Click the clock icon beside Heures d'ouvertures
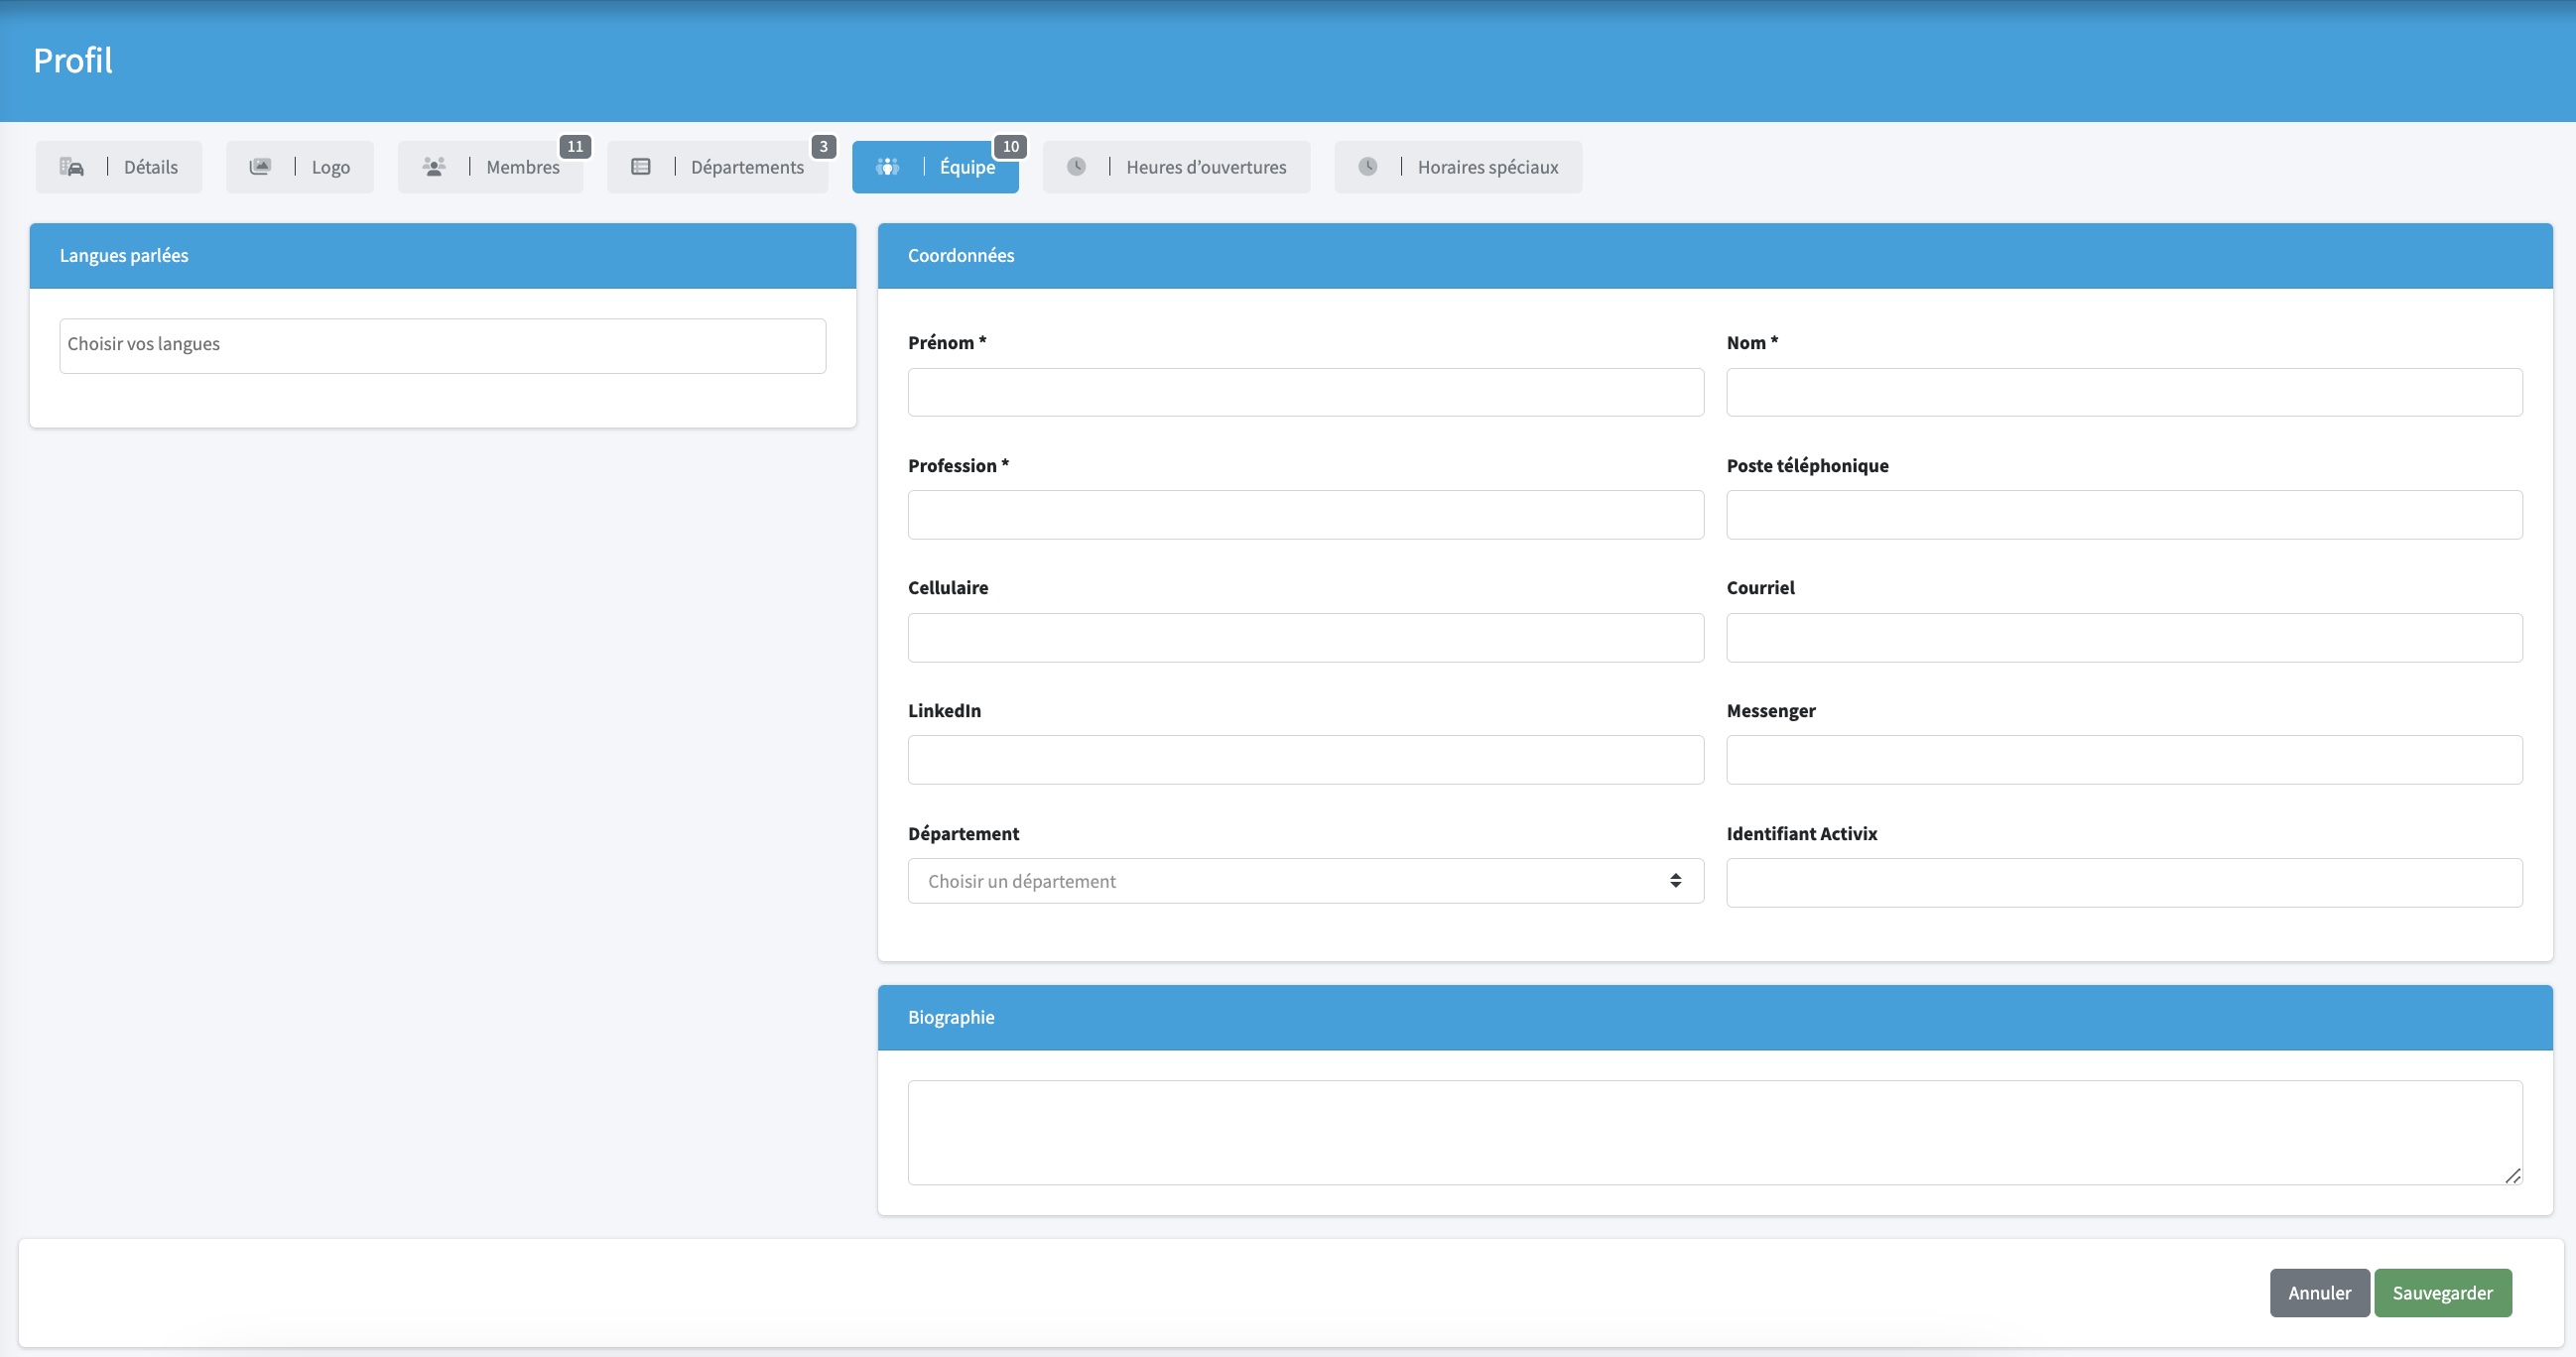 1076,167
